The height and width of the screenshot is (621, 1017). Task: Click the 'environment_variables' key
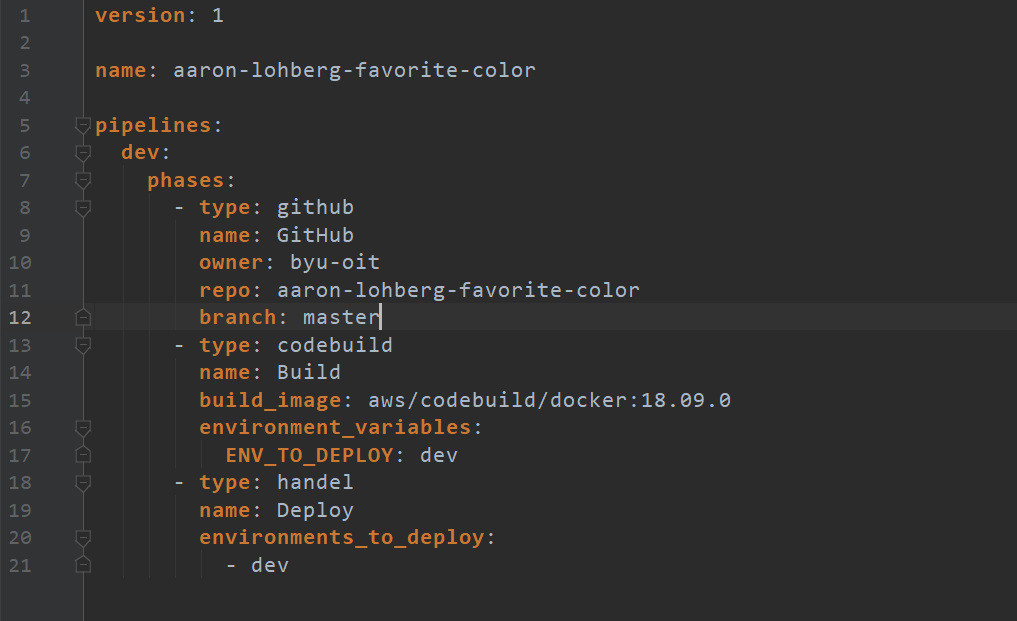[x=335, y=428]
